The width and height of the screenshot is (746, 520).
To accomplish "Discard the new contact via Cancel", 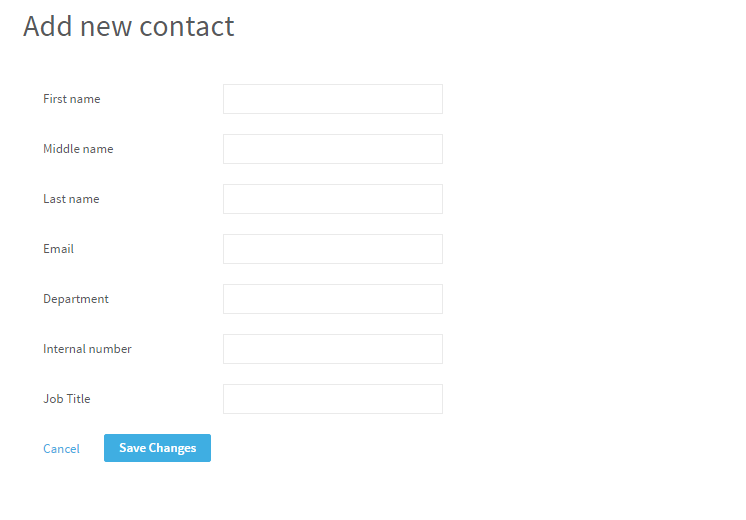I will (x=61, y=449).
